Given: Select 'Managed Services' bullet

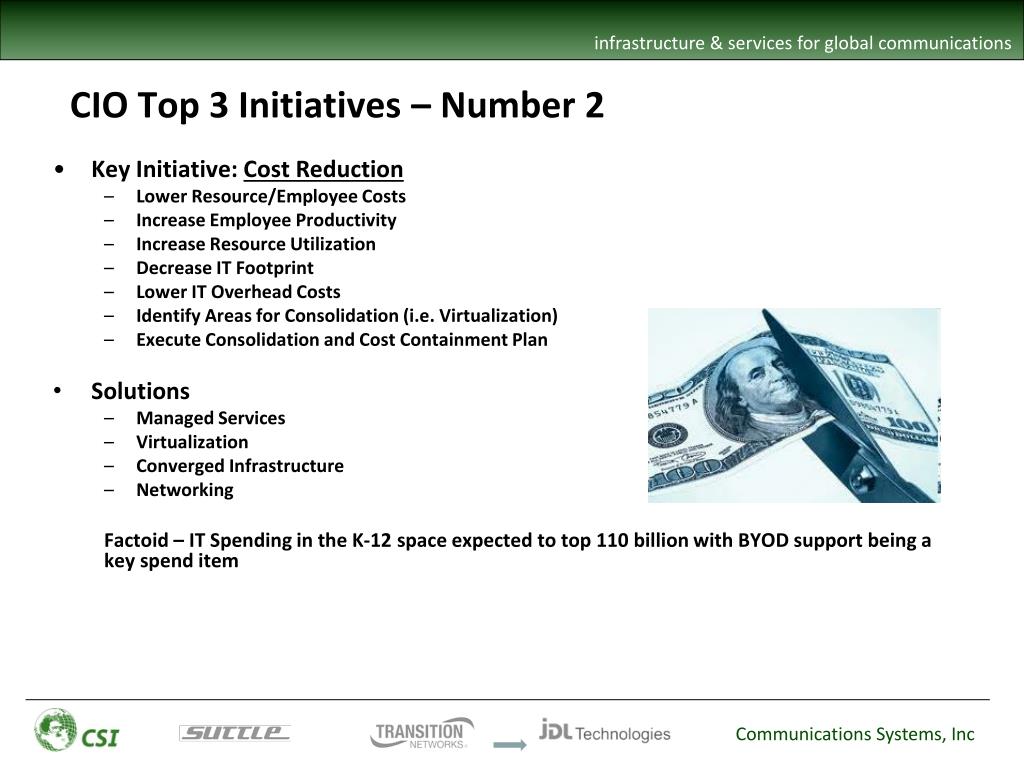Looking at the screenshot, I should [x=210, y=418].
